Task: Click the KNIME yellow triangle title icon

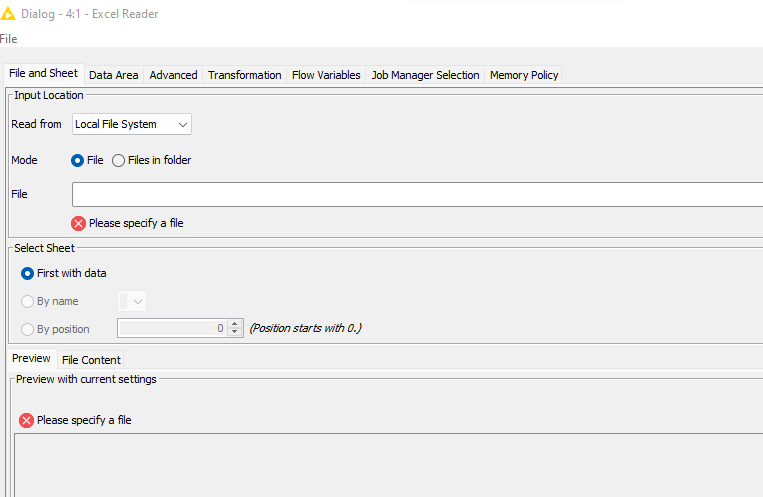Action: pos(7,13)
